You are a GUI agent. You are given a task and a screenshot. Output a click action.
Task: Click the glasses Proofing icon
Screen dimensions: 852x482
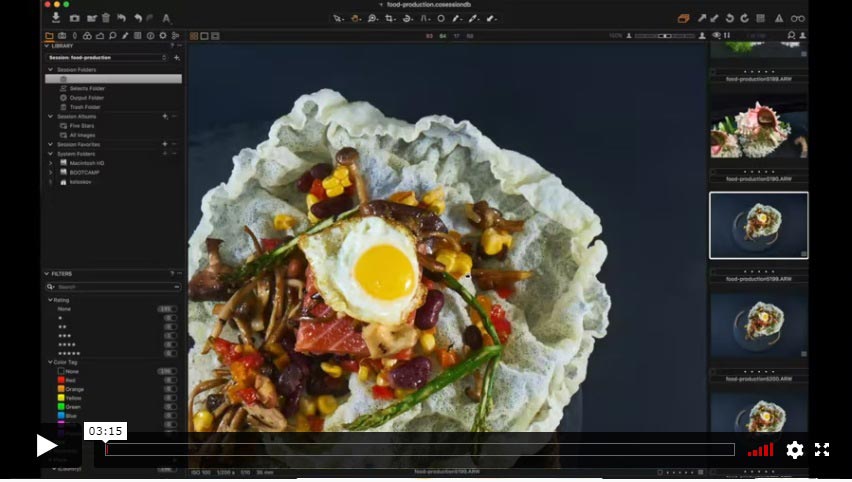pyautogui.click(x=798, y=18)
